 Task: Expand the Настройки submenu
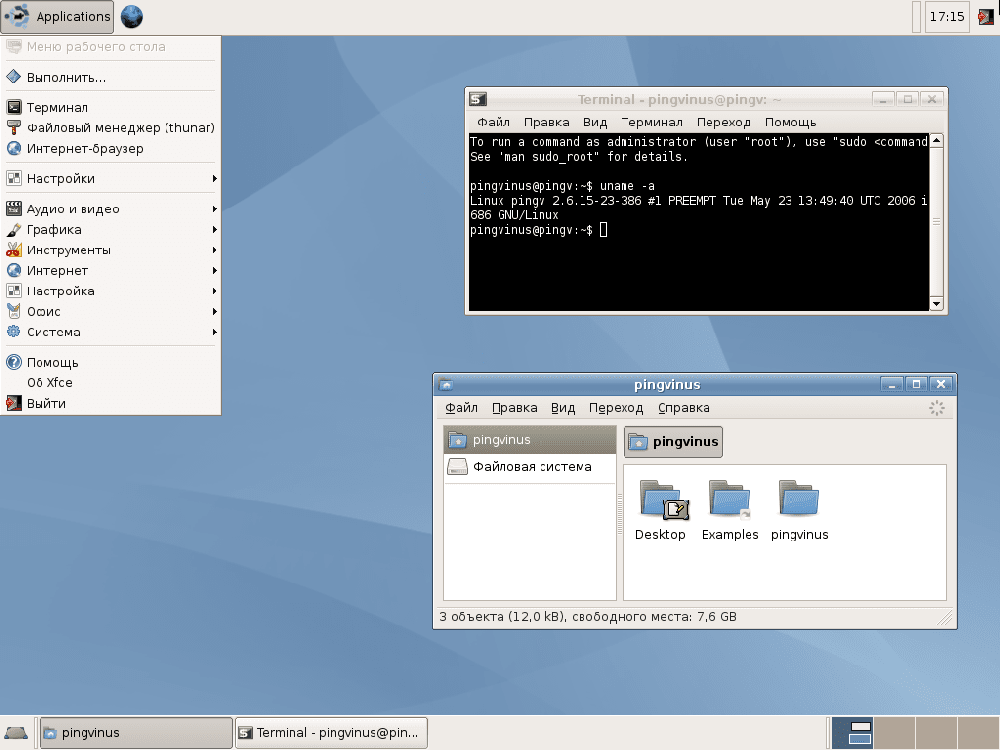tap(111, 179)
